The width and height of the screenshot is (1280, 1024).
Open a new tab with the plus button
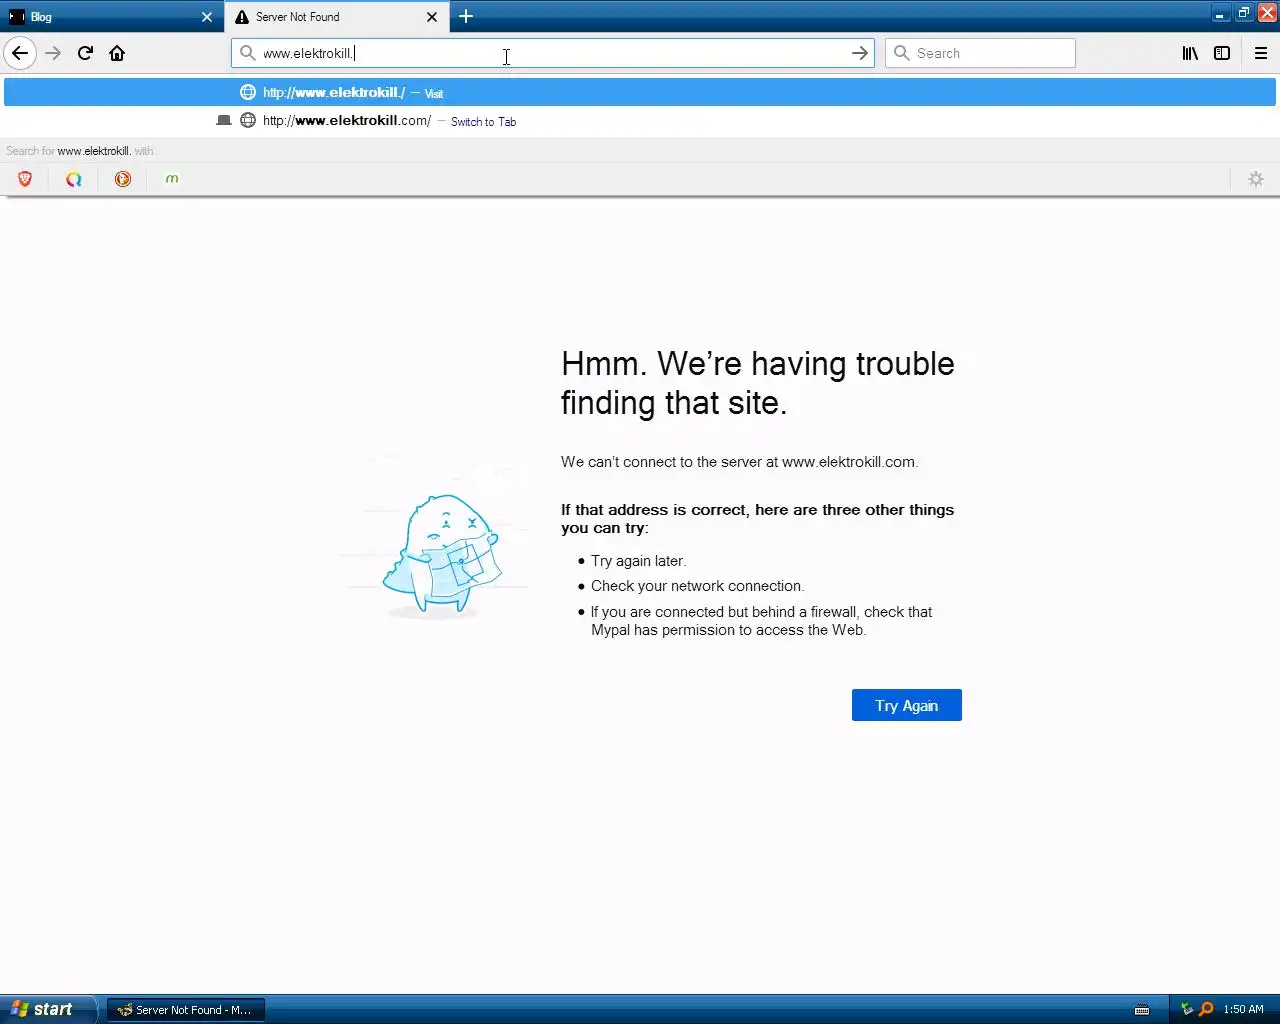click(466, 16)
